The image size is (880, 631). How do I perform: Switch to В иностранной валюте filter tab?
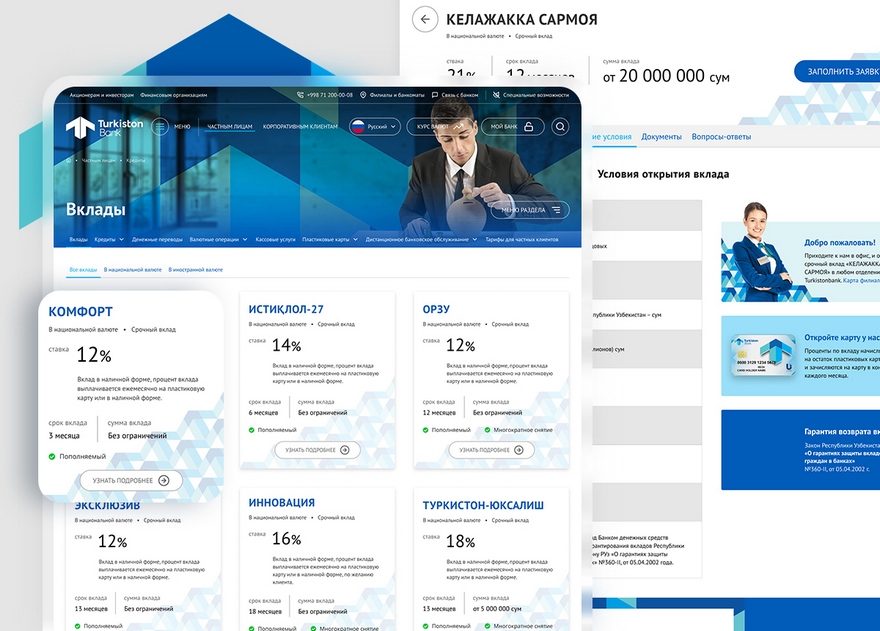[196, 270]
